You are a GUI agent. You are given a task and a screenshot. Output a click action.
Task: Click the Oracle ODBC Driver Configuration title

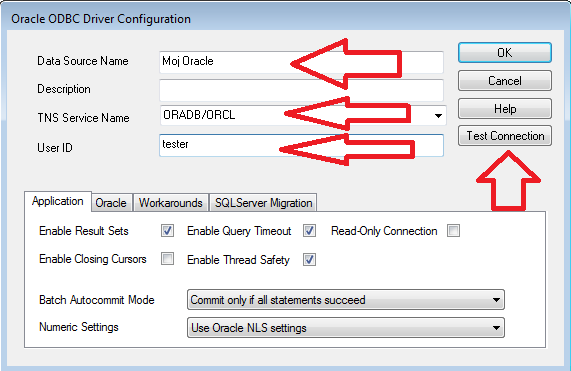coord(101,19)
